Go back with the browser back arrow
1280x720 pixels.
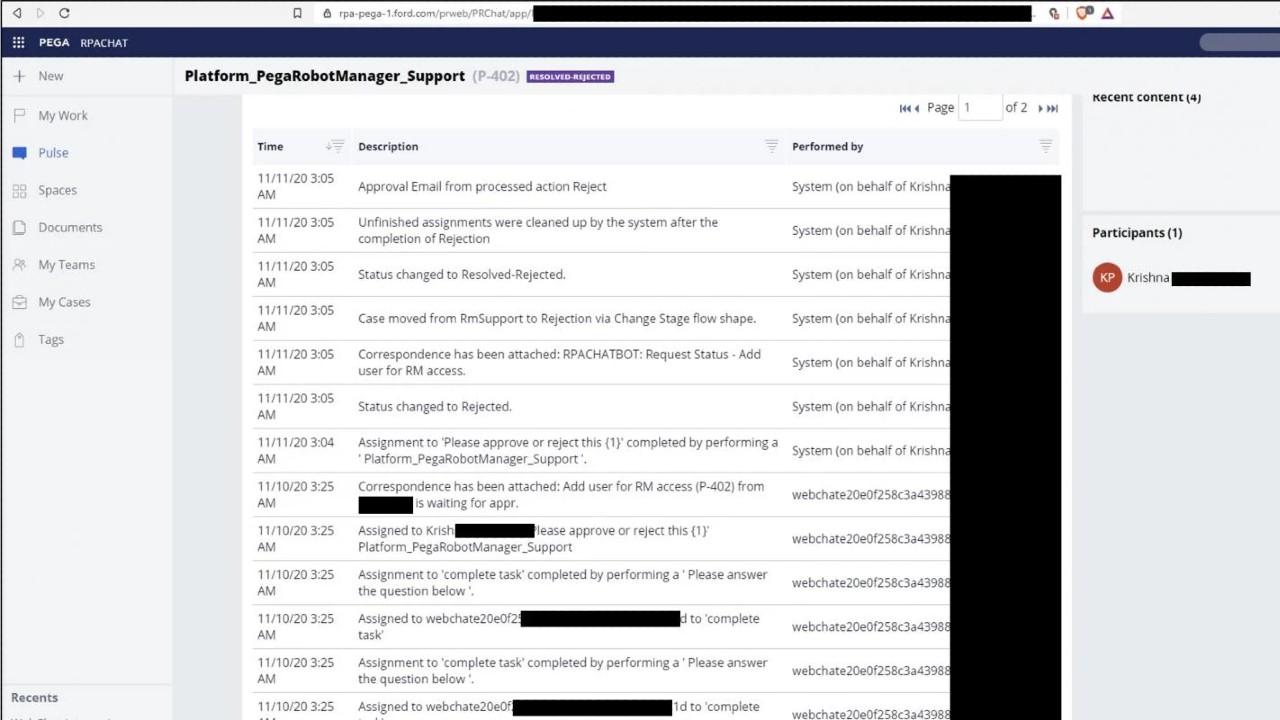coord(16,13)
